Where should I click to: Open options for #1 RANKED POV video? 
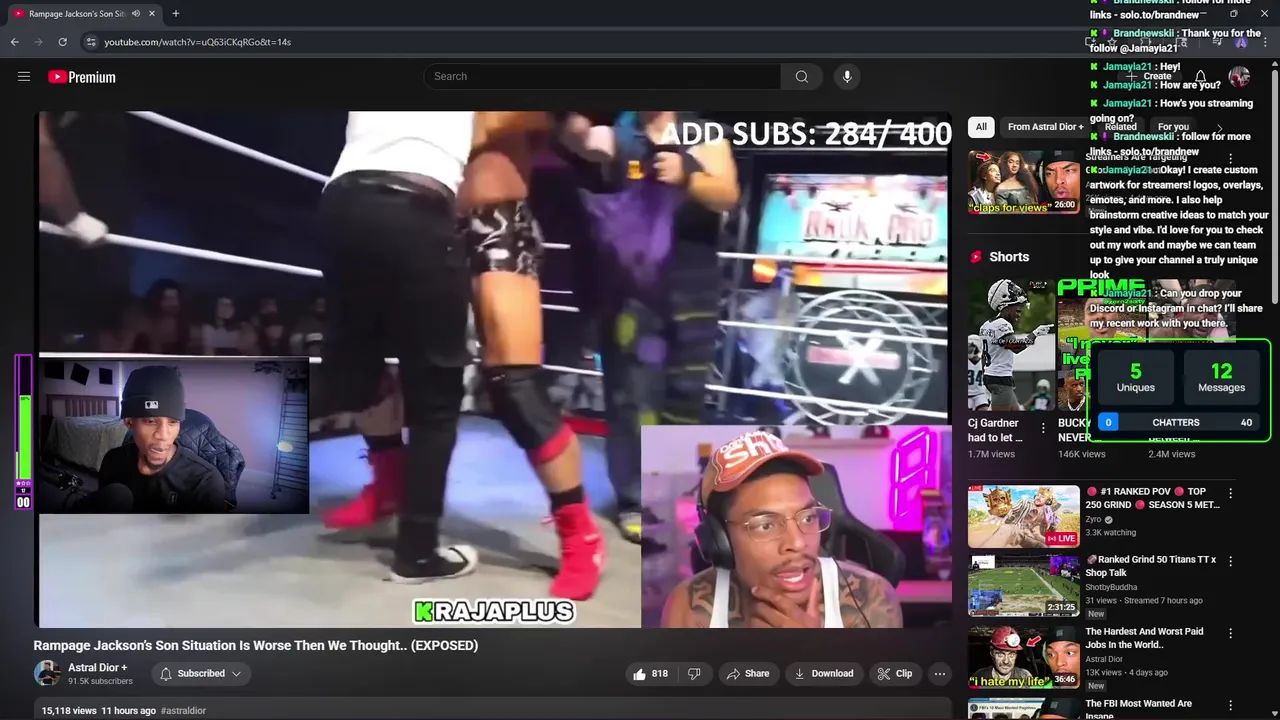[x=1230, y=493]
